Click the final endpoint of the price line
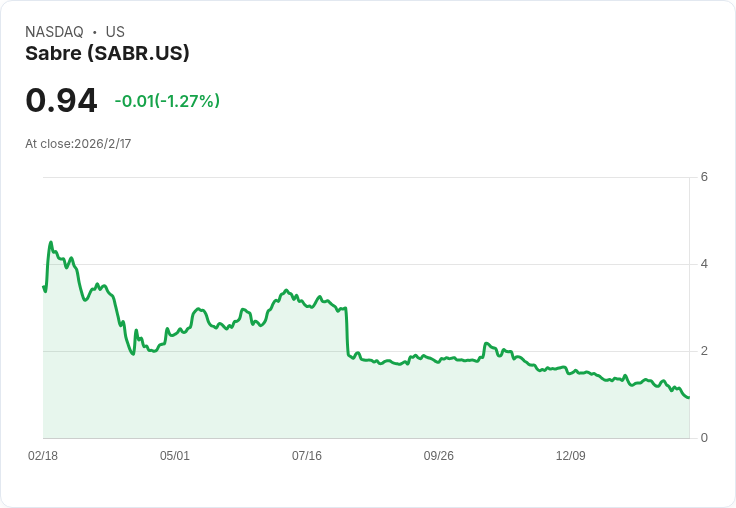 coord(688,398)
